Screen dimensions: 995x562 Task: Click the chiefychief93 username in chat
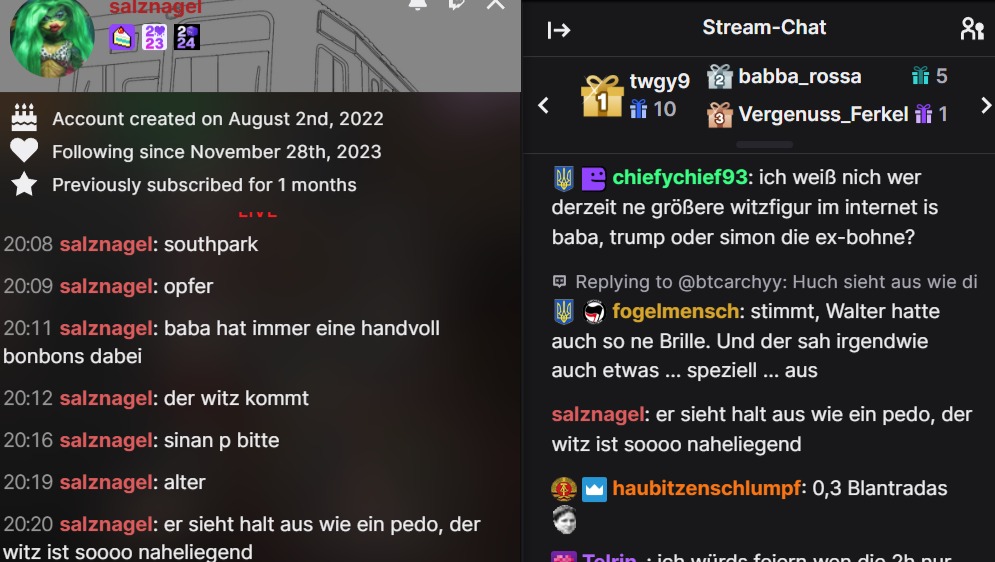point(679,177)
